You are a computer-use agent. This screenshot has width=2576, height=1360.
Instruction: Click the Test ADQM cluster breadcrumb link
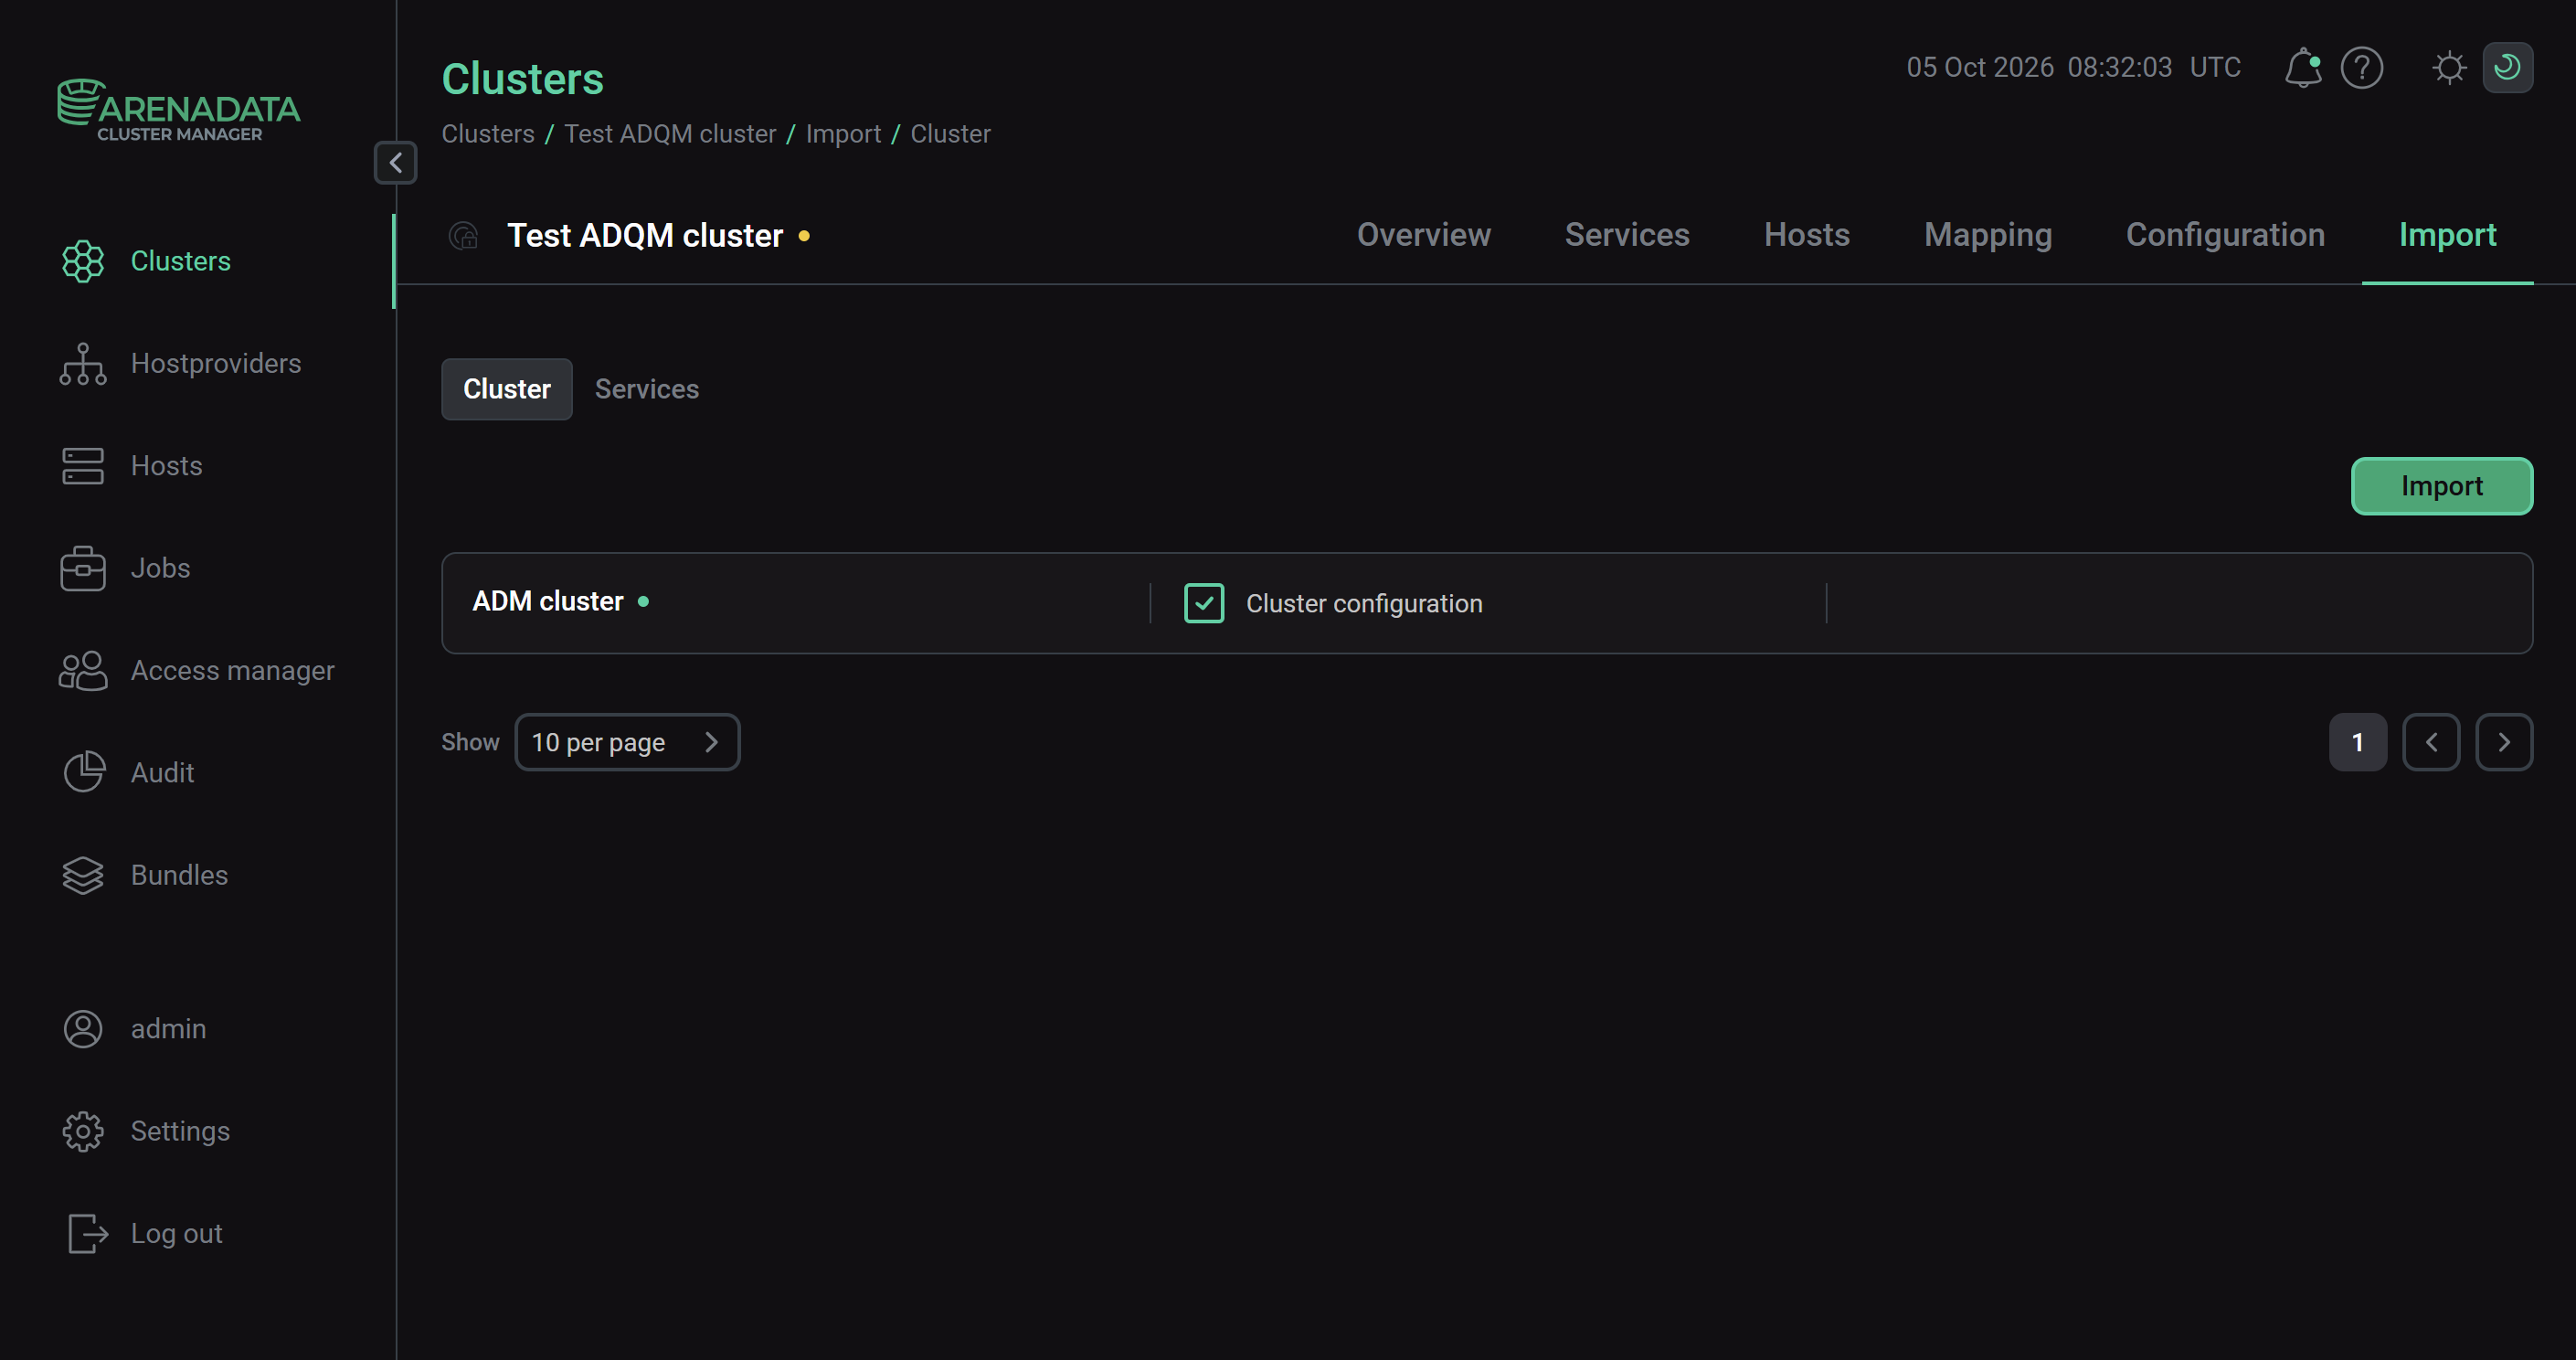[x=670, y=134]
